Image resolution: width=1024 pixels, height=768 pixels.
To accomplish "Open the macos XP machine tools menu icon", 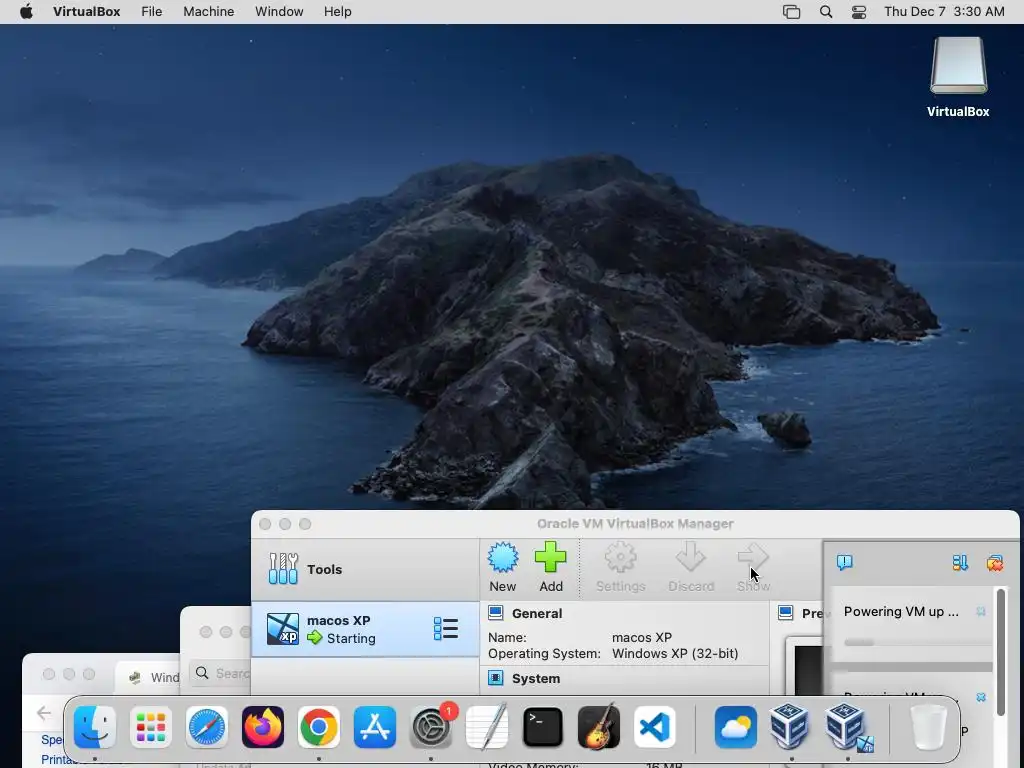I will click(x=445, y=629).
